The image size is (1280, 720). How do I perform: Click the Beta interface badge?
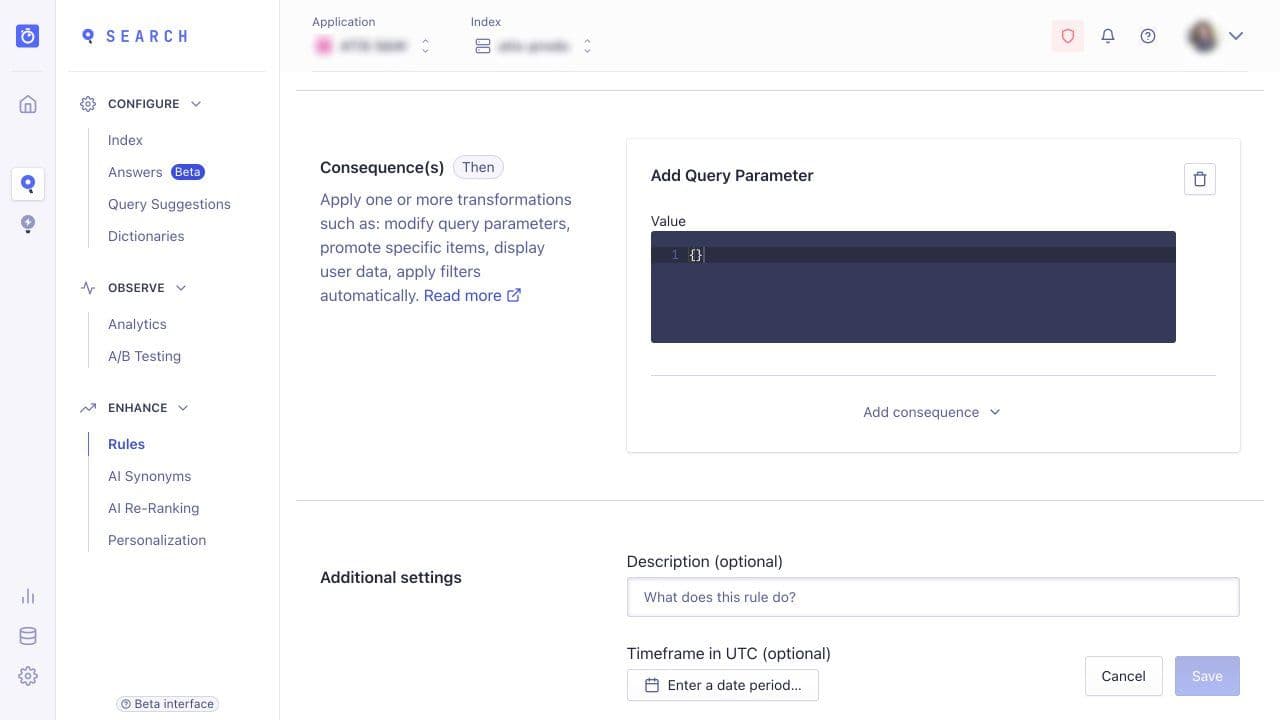[x=167, y=704]
